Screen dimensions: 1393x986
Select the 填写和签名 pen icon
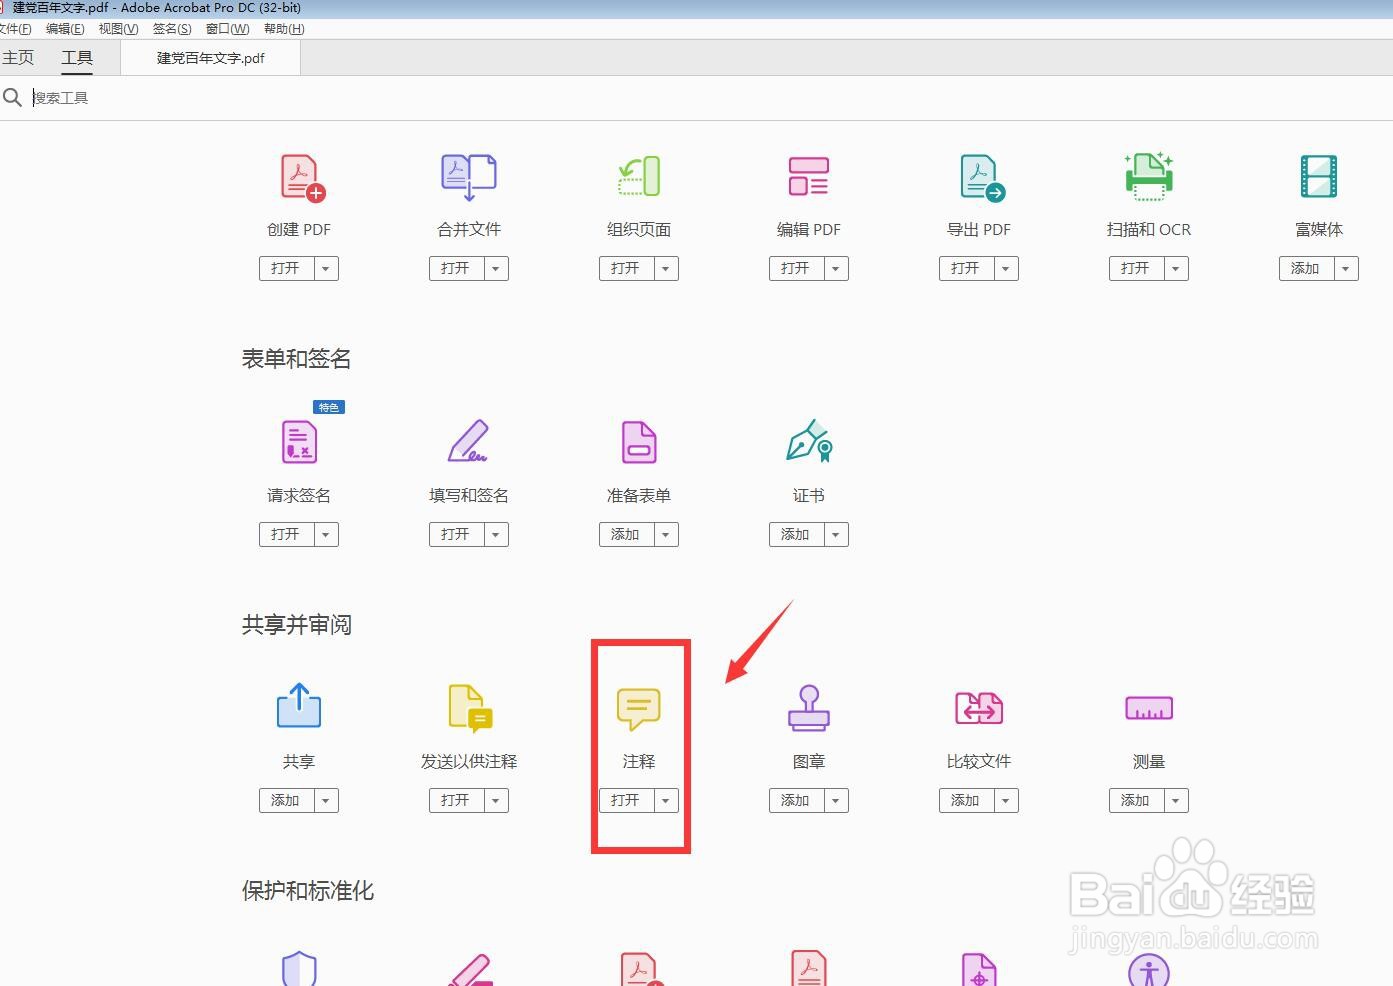[x=468, y=441]
